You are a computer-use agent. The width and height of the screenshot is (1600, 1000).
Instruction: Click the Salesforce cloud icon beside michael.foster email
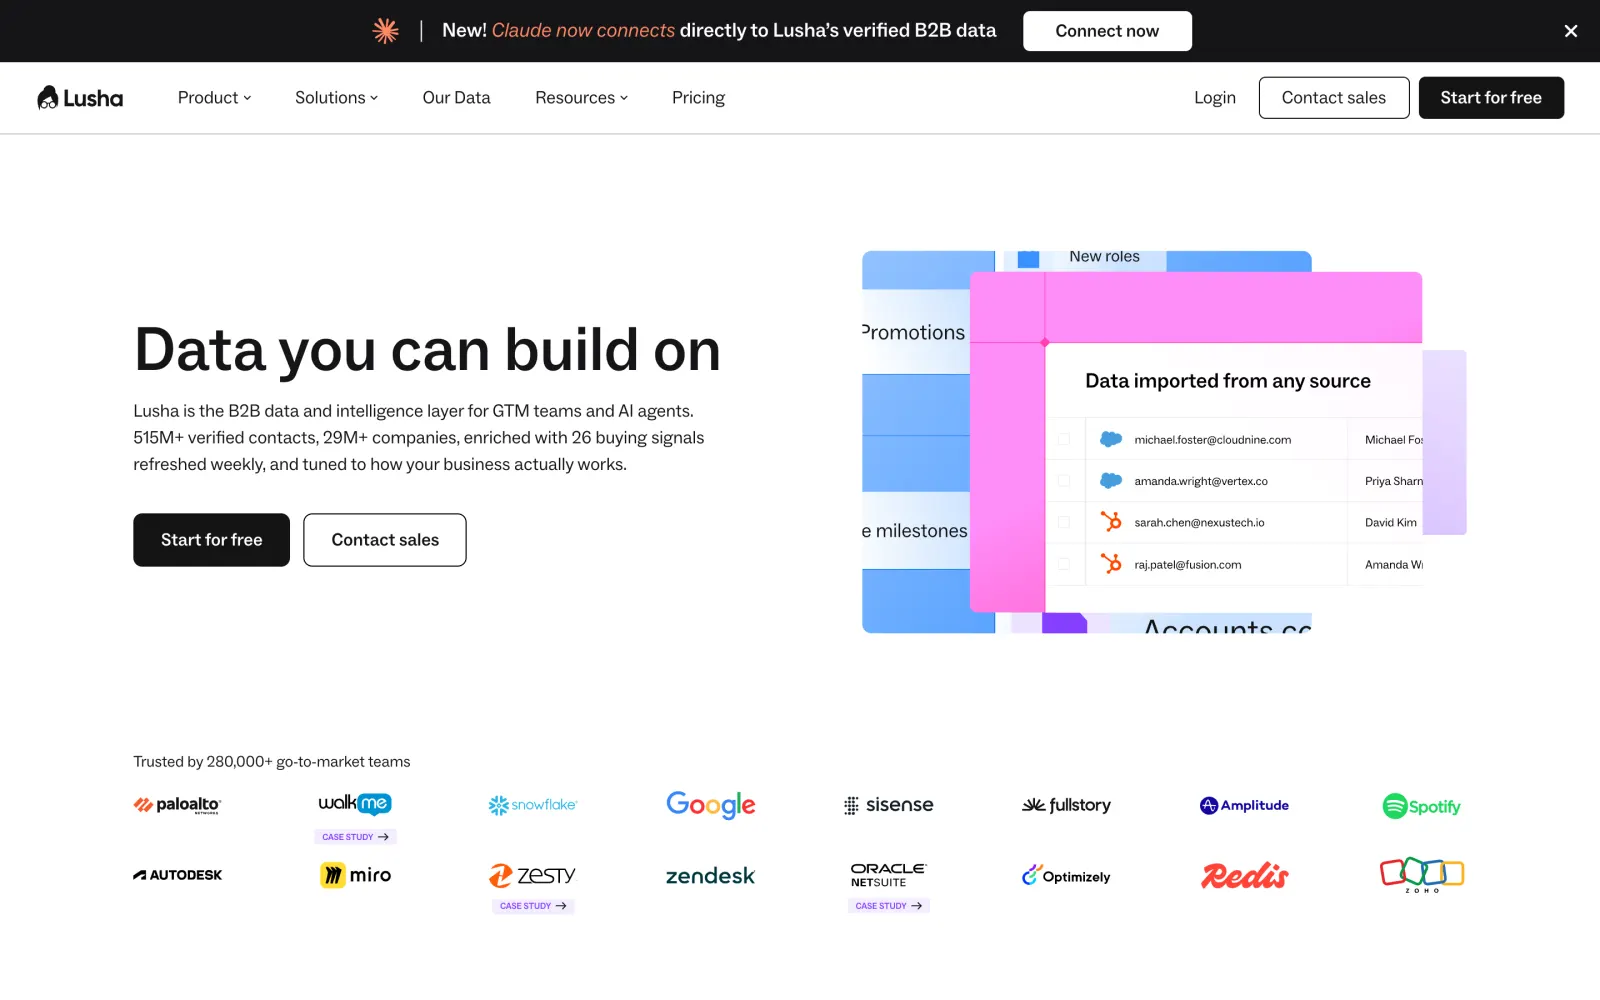coord(1111,439)
